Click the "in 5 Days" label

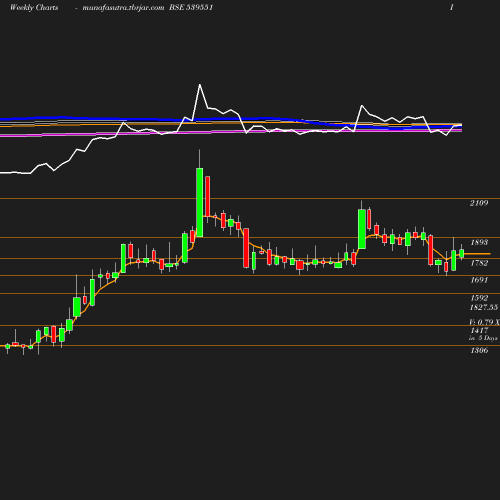(483, 338)
